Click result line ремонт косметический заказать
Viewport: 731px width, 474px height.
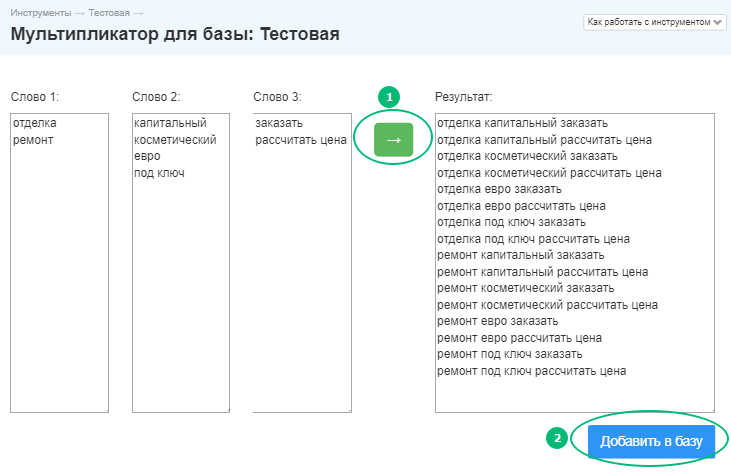point(526,289)
